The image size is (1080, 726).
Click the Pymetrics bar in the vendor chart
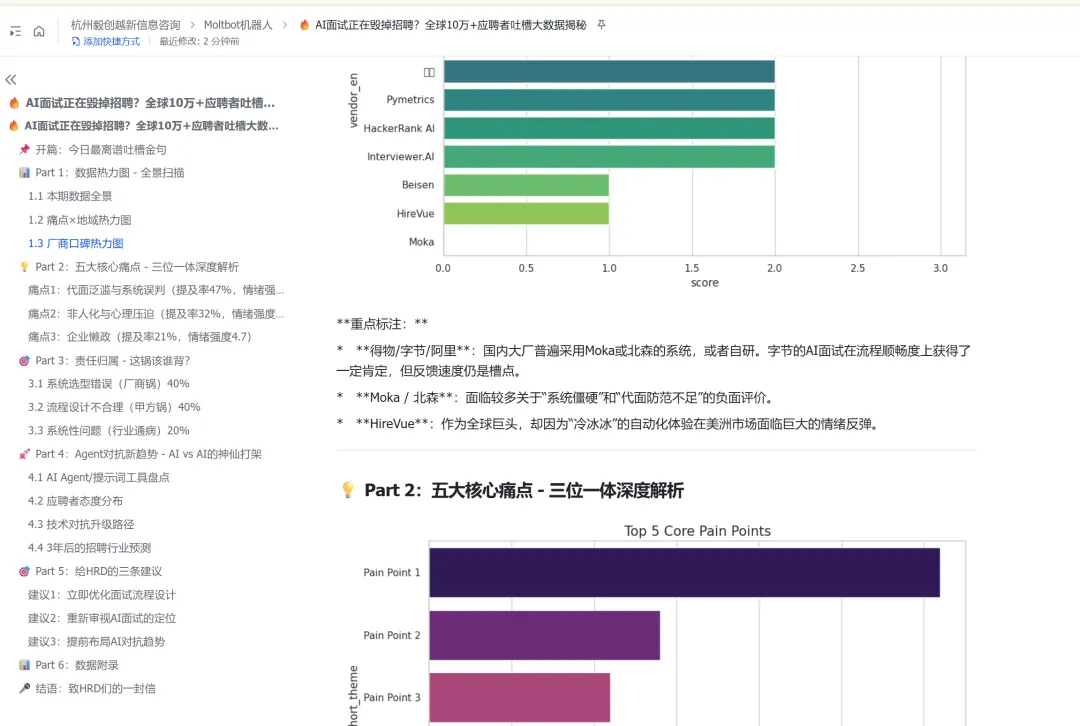(609, 100)
